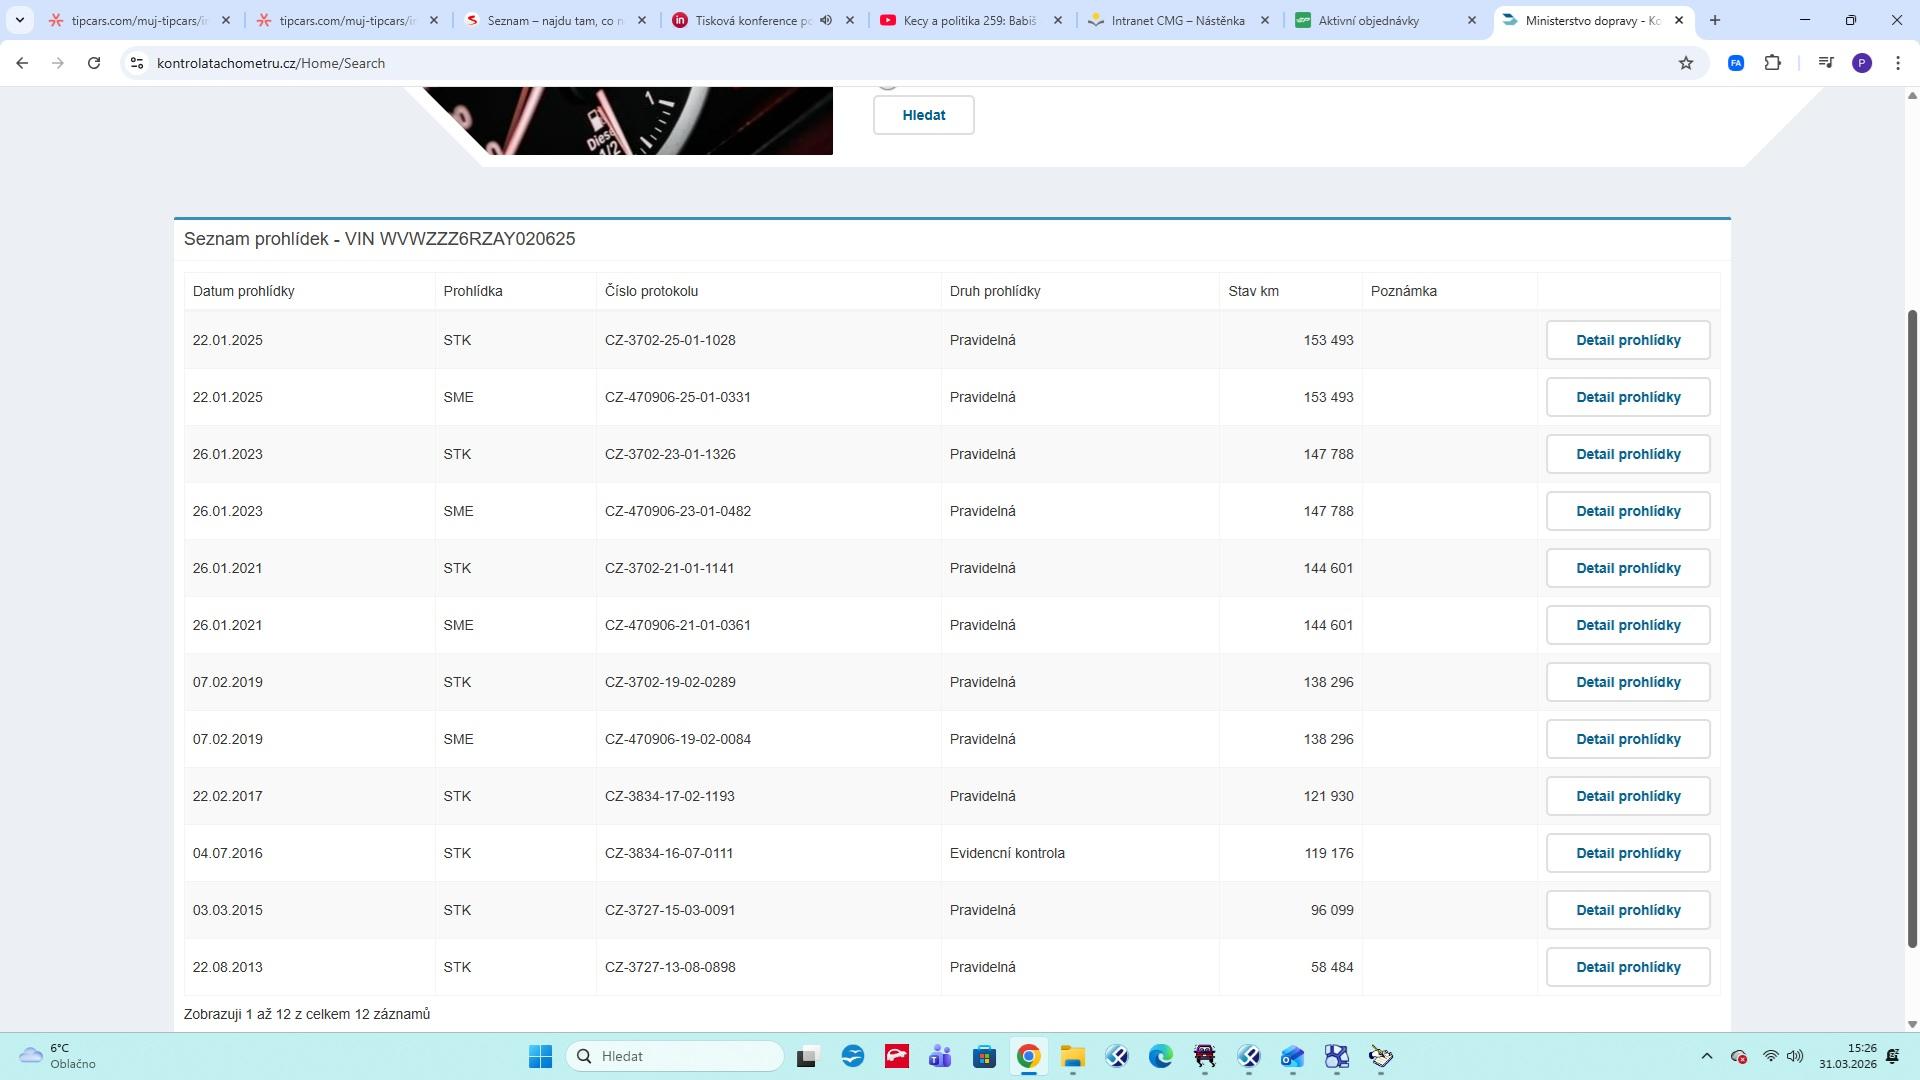Sort the table by the Stav km column header

(1253, 291)
